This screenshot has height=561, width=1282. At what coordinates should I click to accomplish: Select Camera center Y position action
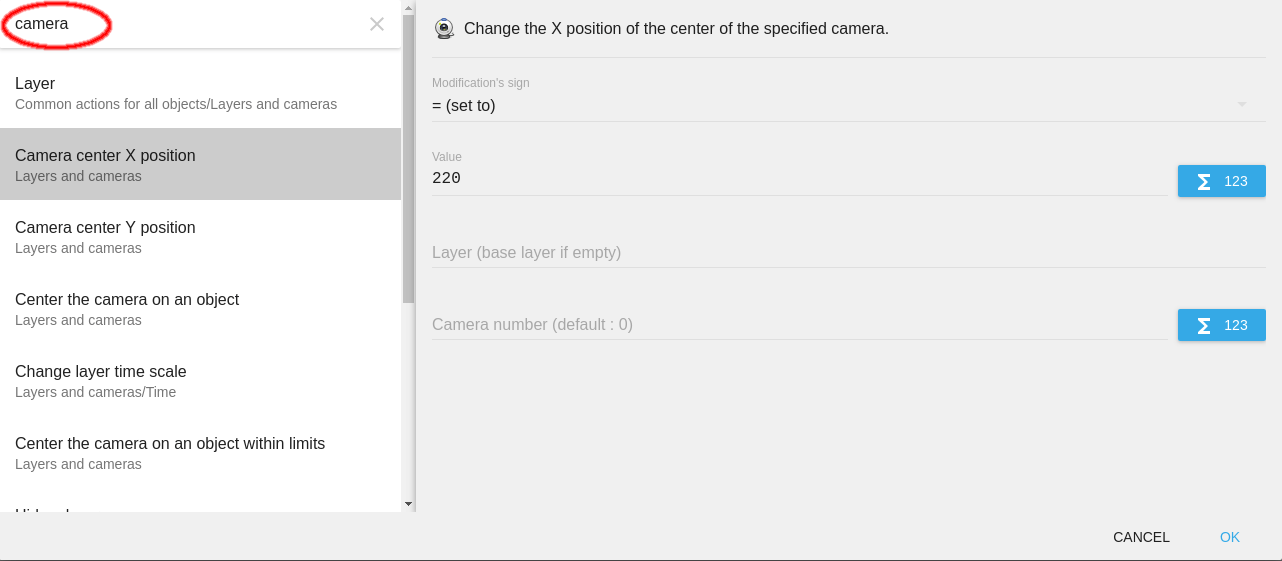(200, 236)
